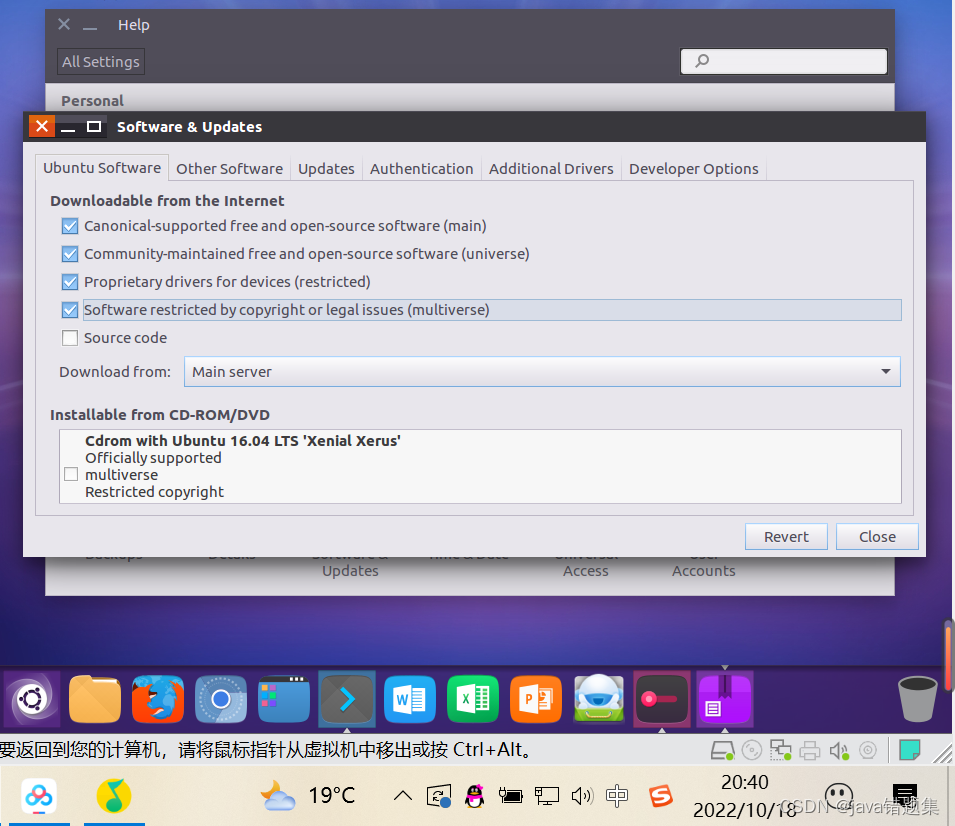This screenshot has width=955, height=826.
Task: Select the Developer Options tab
Action: click(x=693, y=169)
